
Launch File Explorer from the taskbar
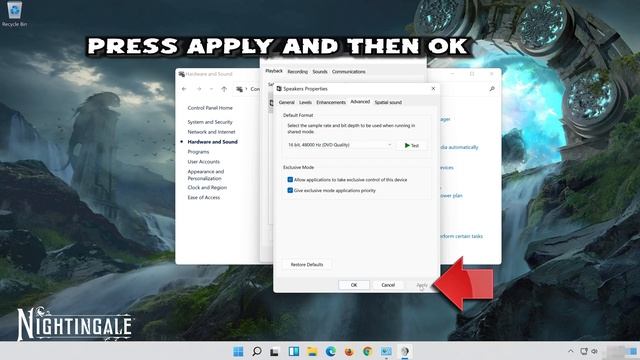click(x=312, y=351)
